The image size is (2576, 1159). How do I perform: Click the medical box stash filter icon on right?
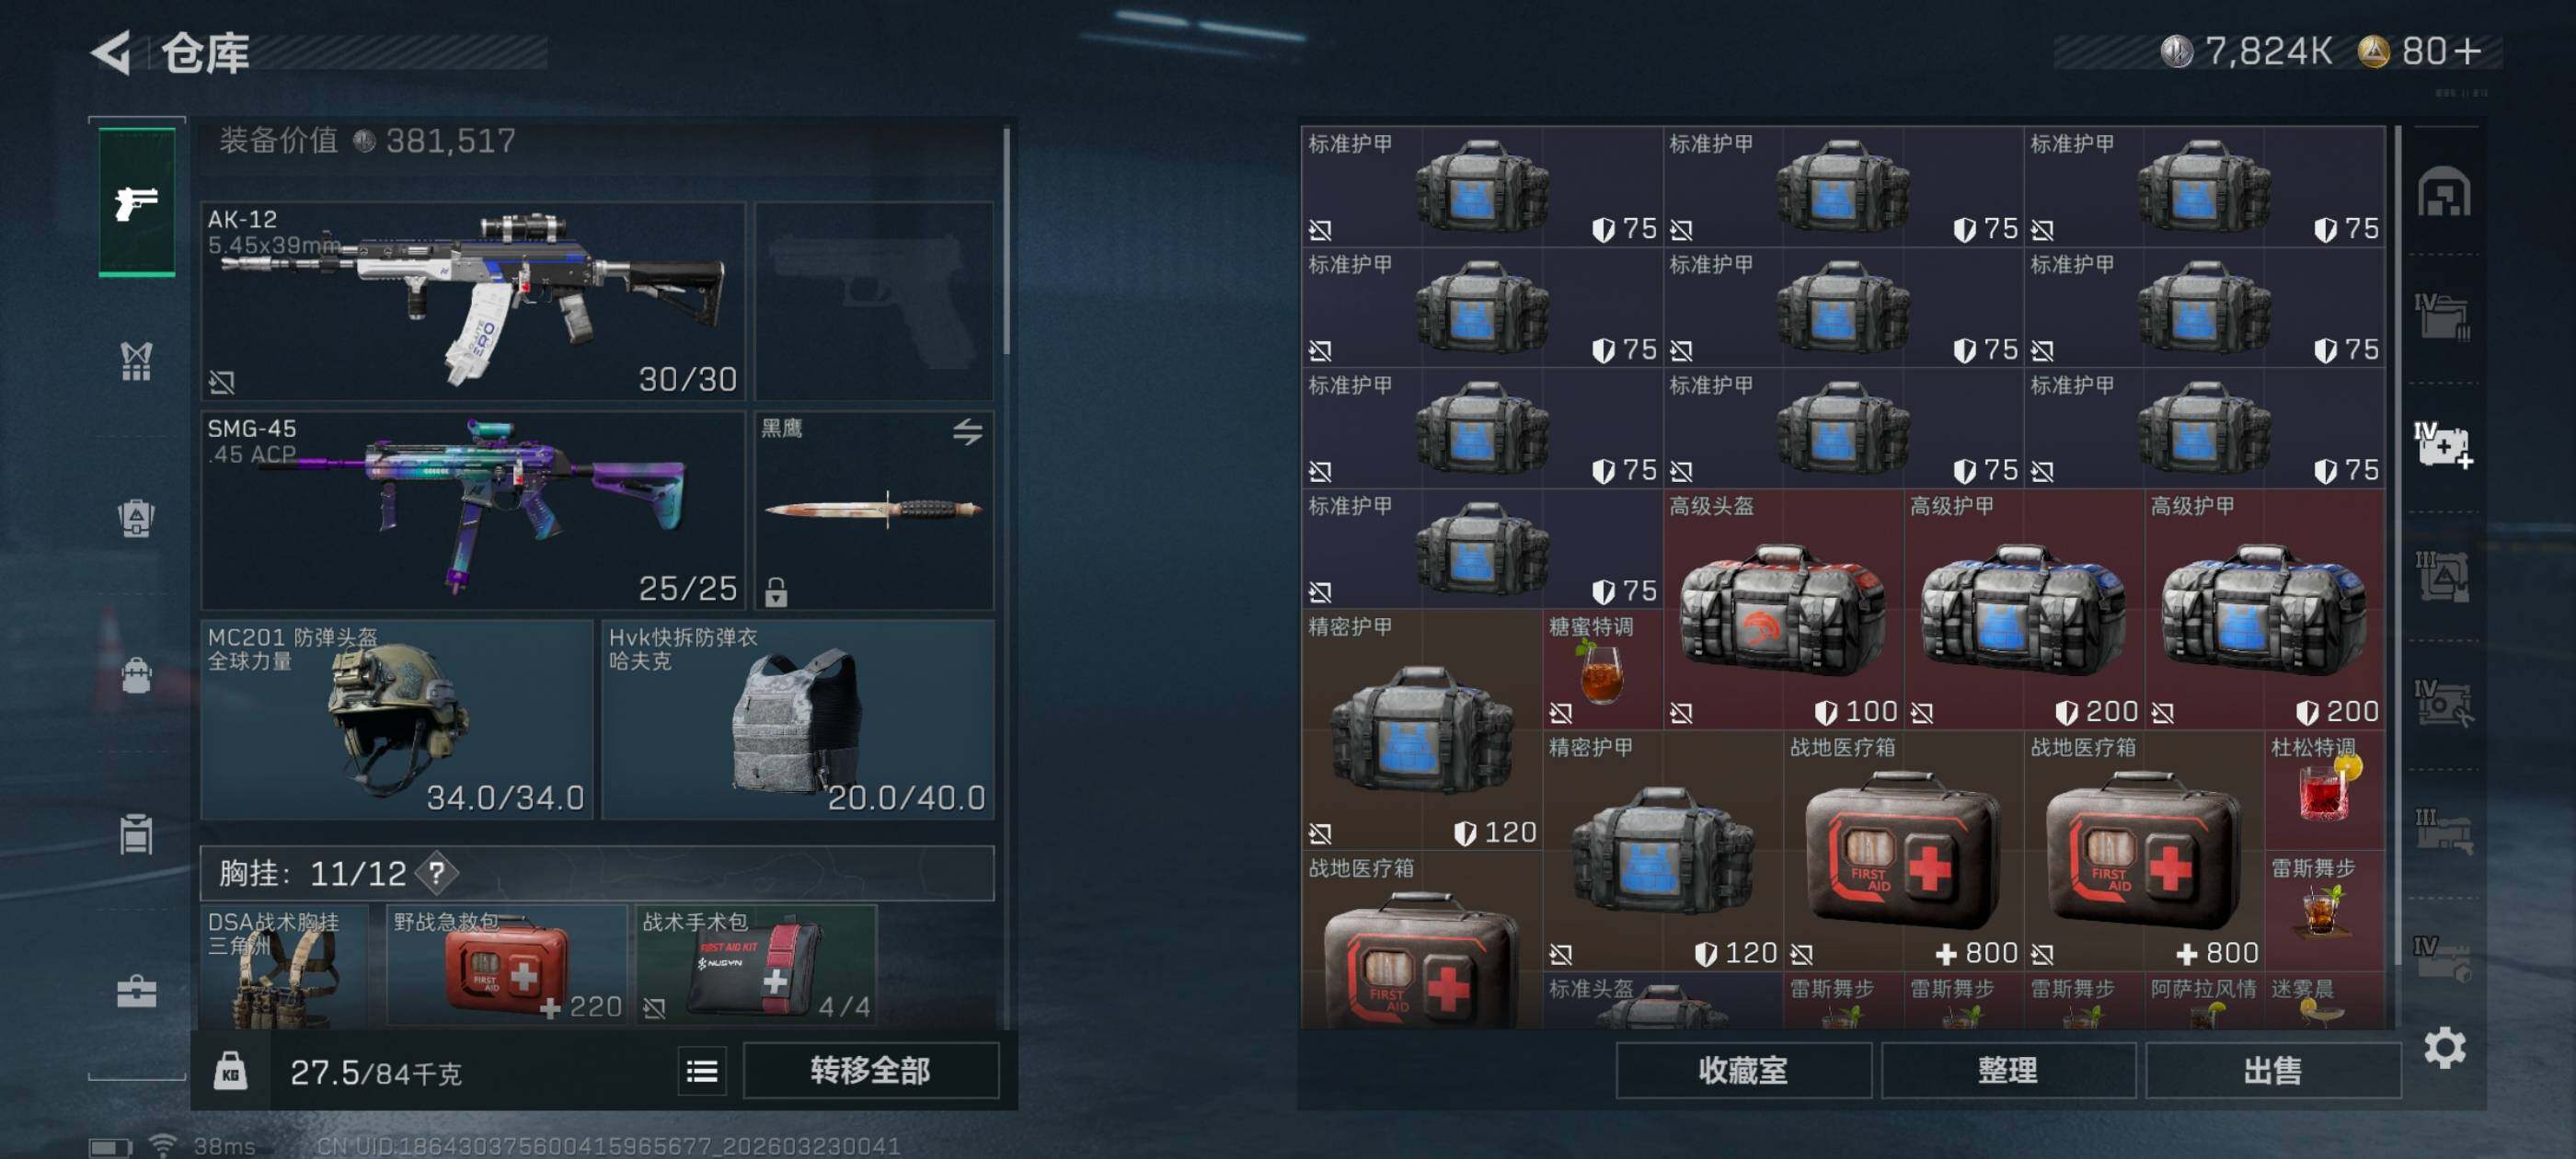pos(2443,446)
